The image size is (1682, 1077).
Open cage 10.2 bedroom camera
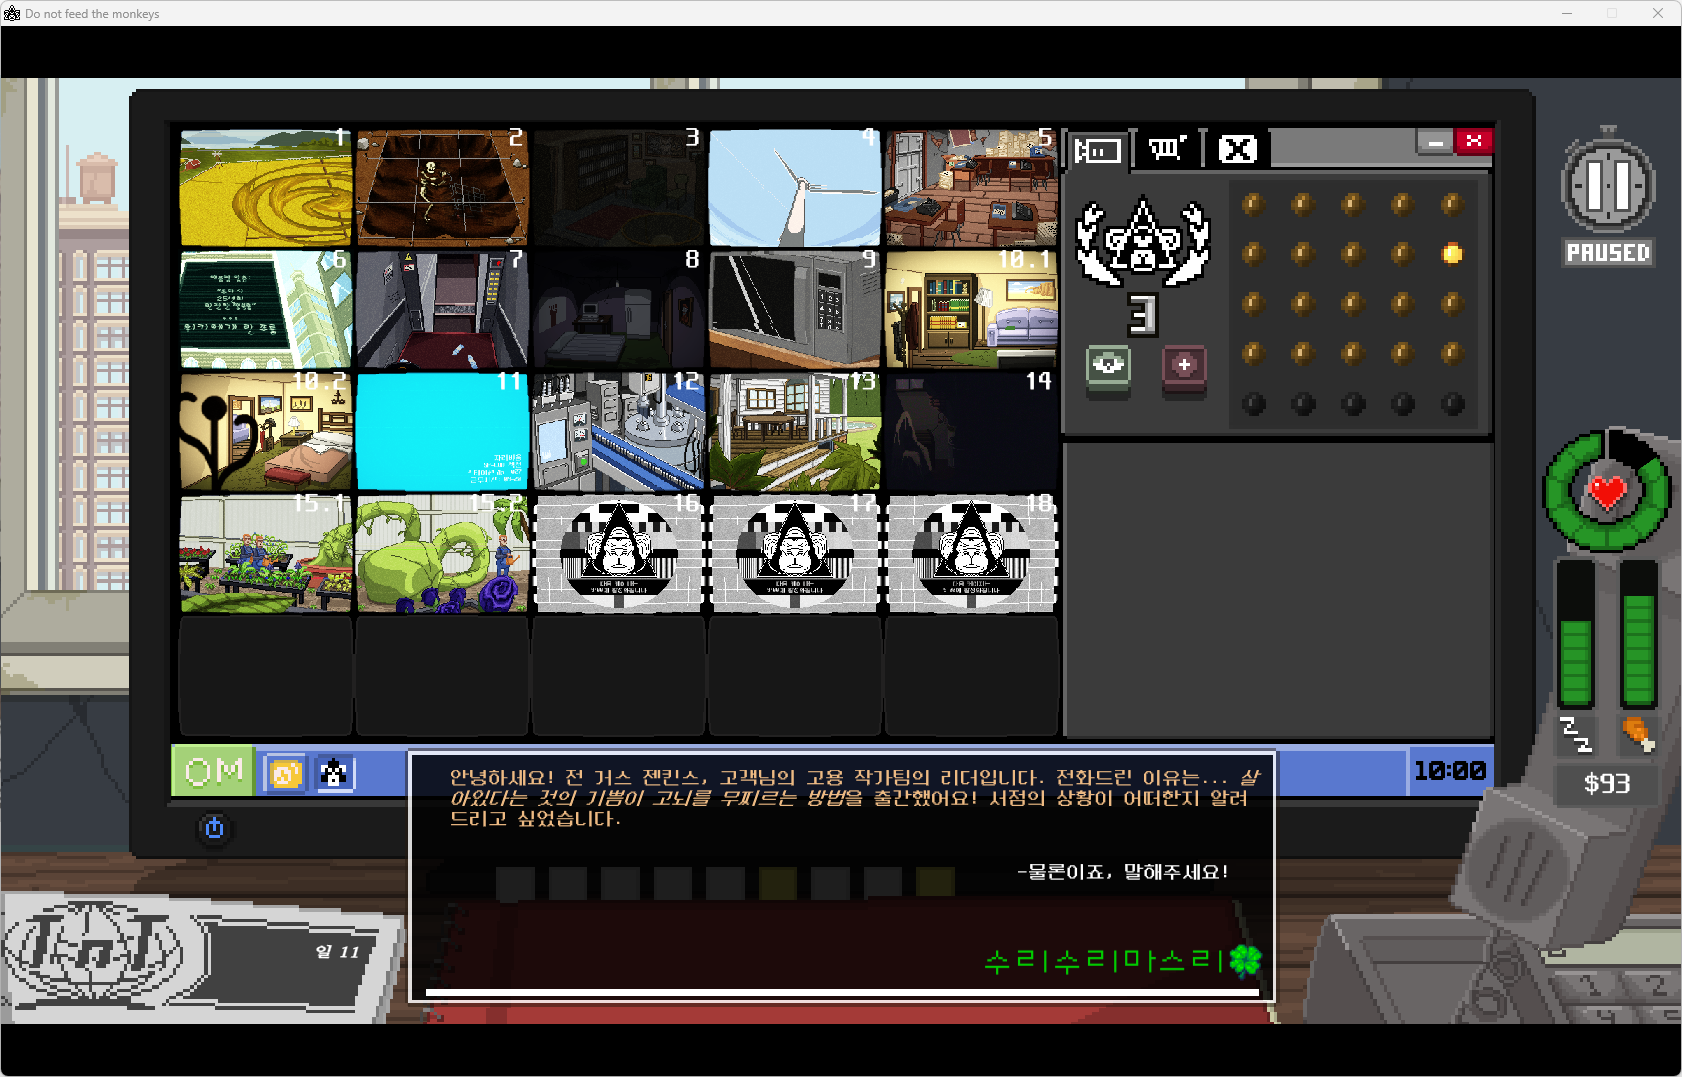coord(266,431)
